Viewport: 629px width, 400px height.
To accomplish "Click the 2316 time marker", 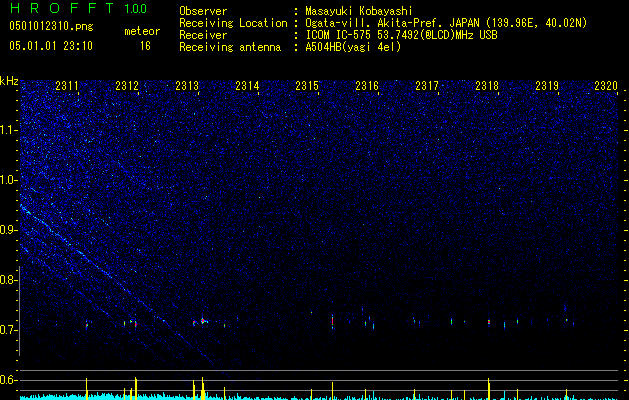I will coord(367,85).
